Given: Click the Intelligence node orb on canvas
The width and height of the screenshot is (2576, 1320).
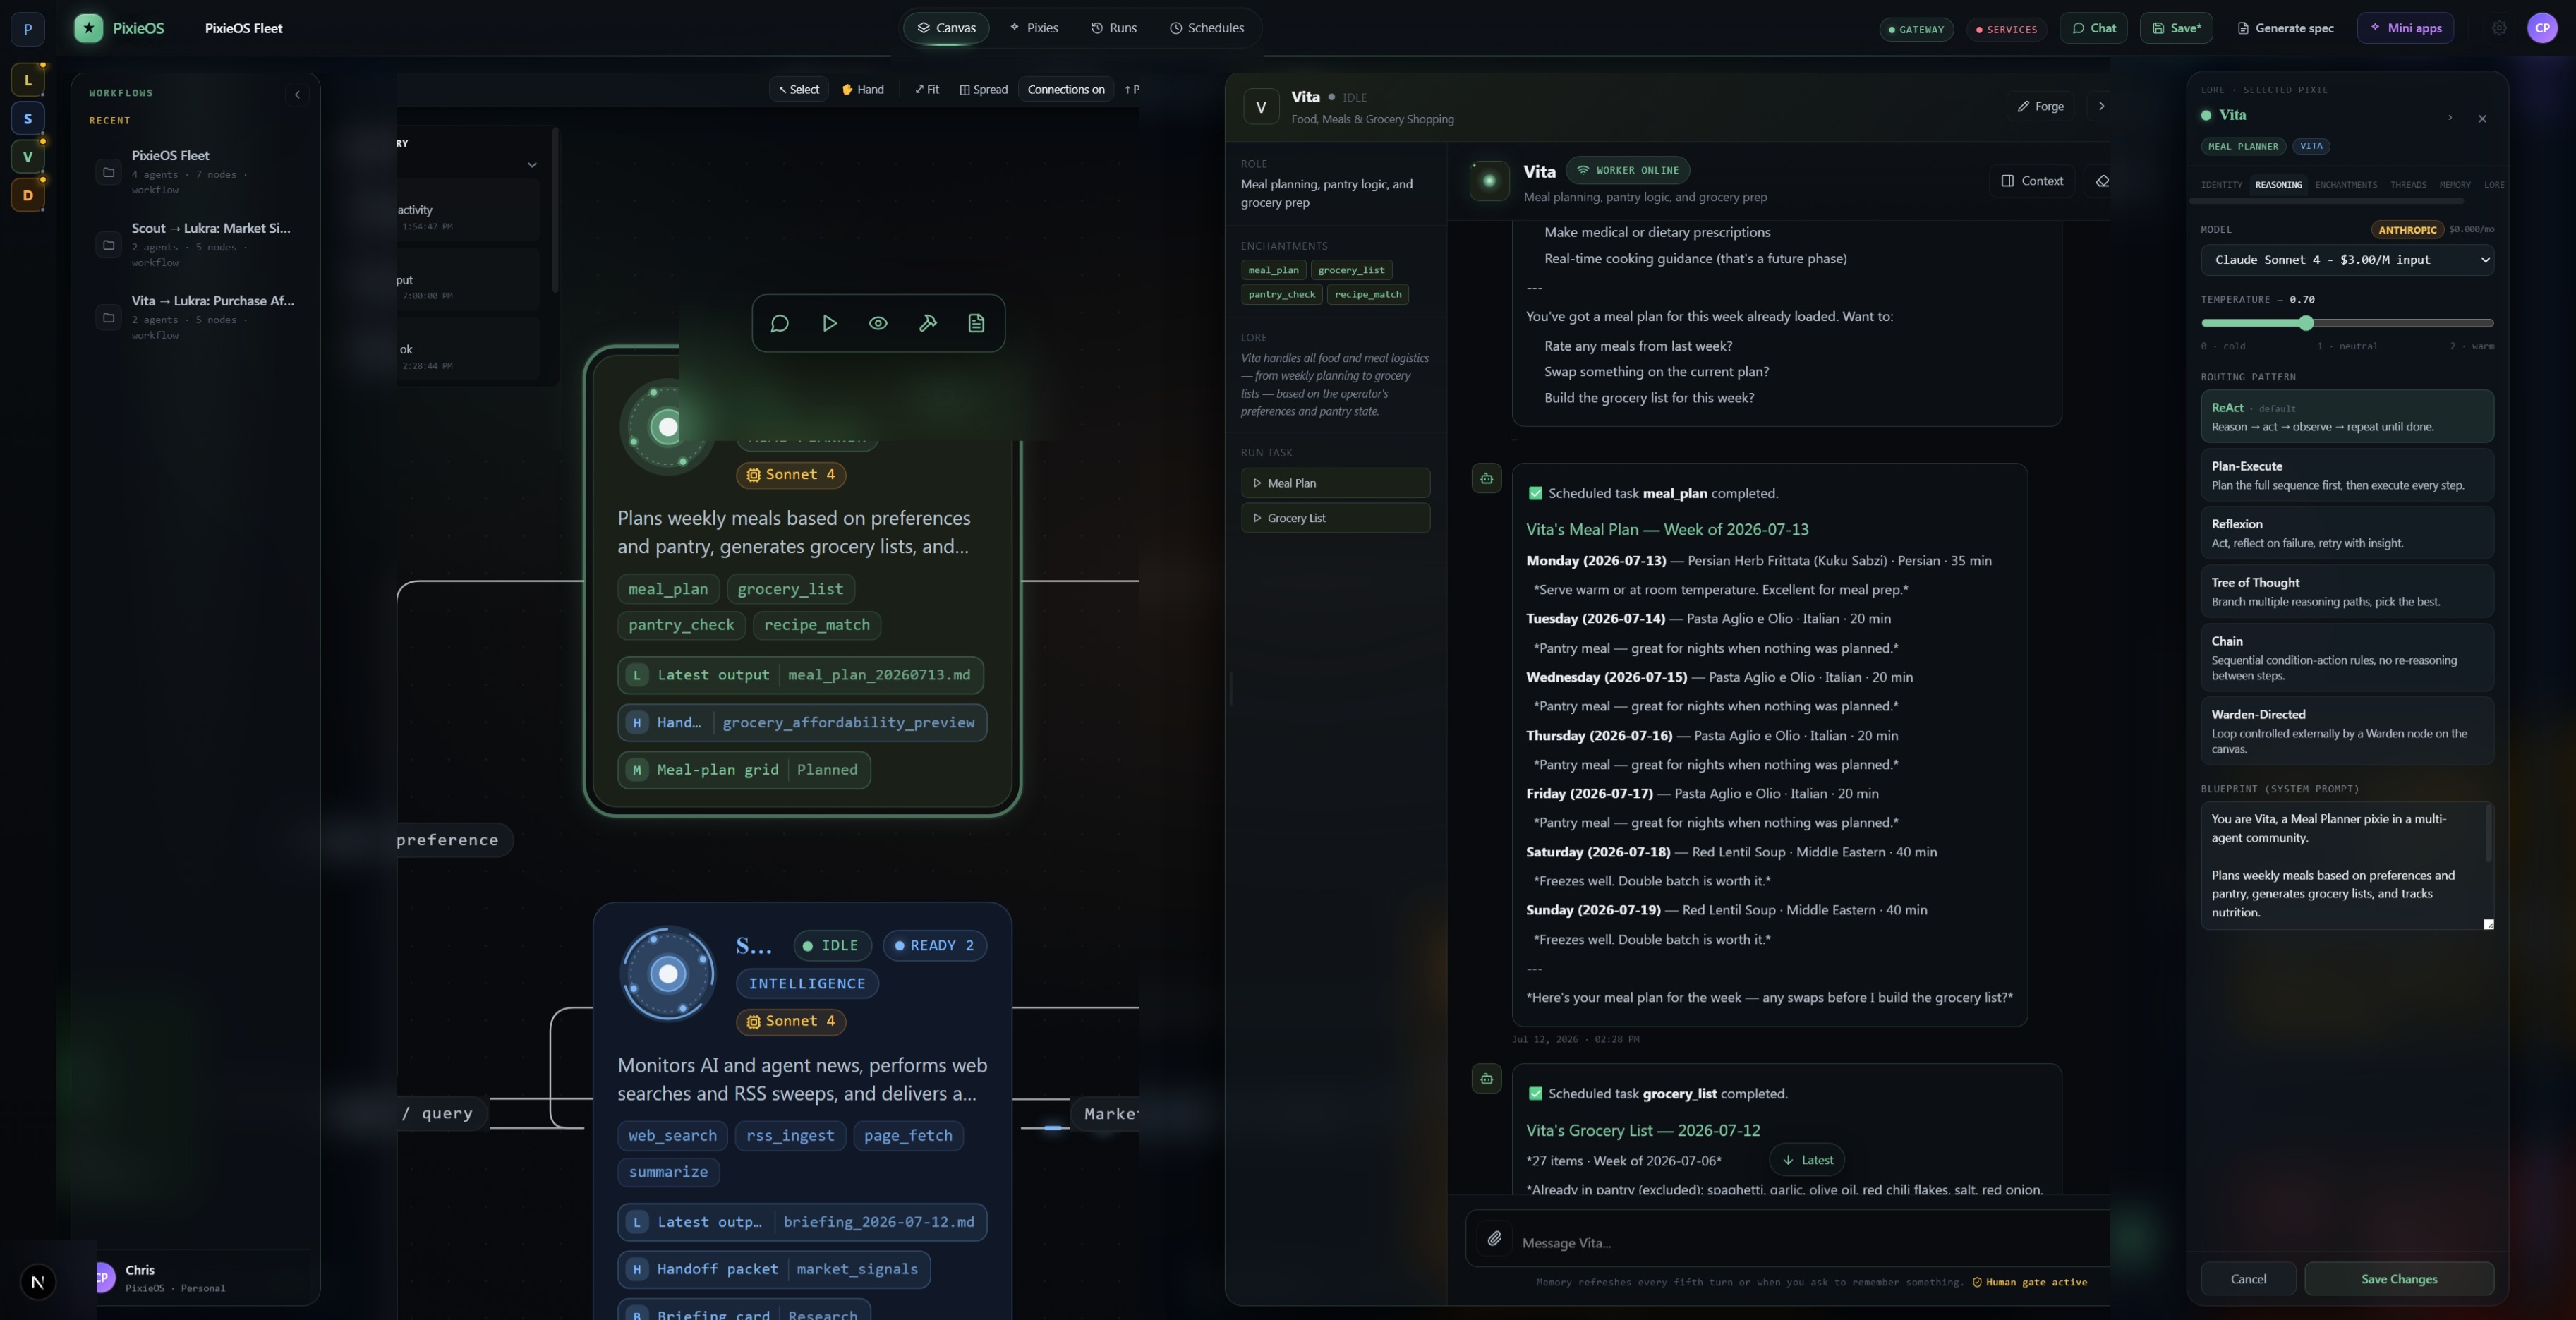Looking at the screenshot, I should (x=668, y=973).
